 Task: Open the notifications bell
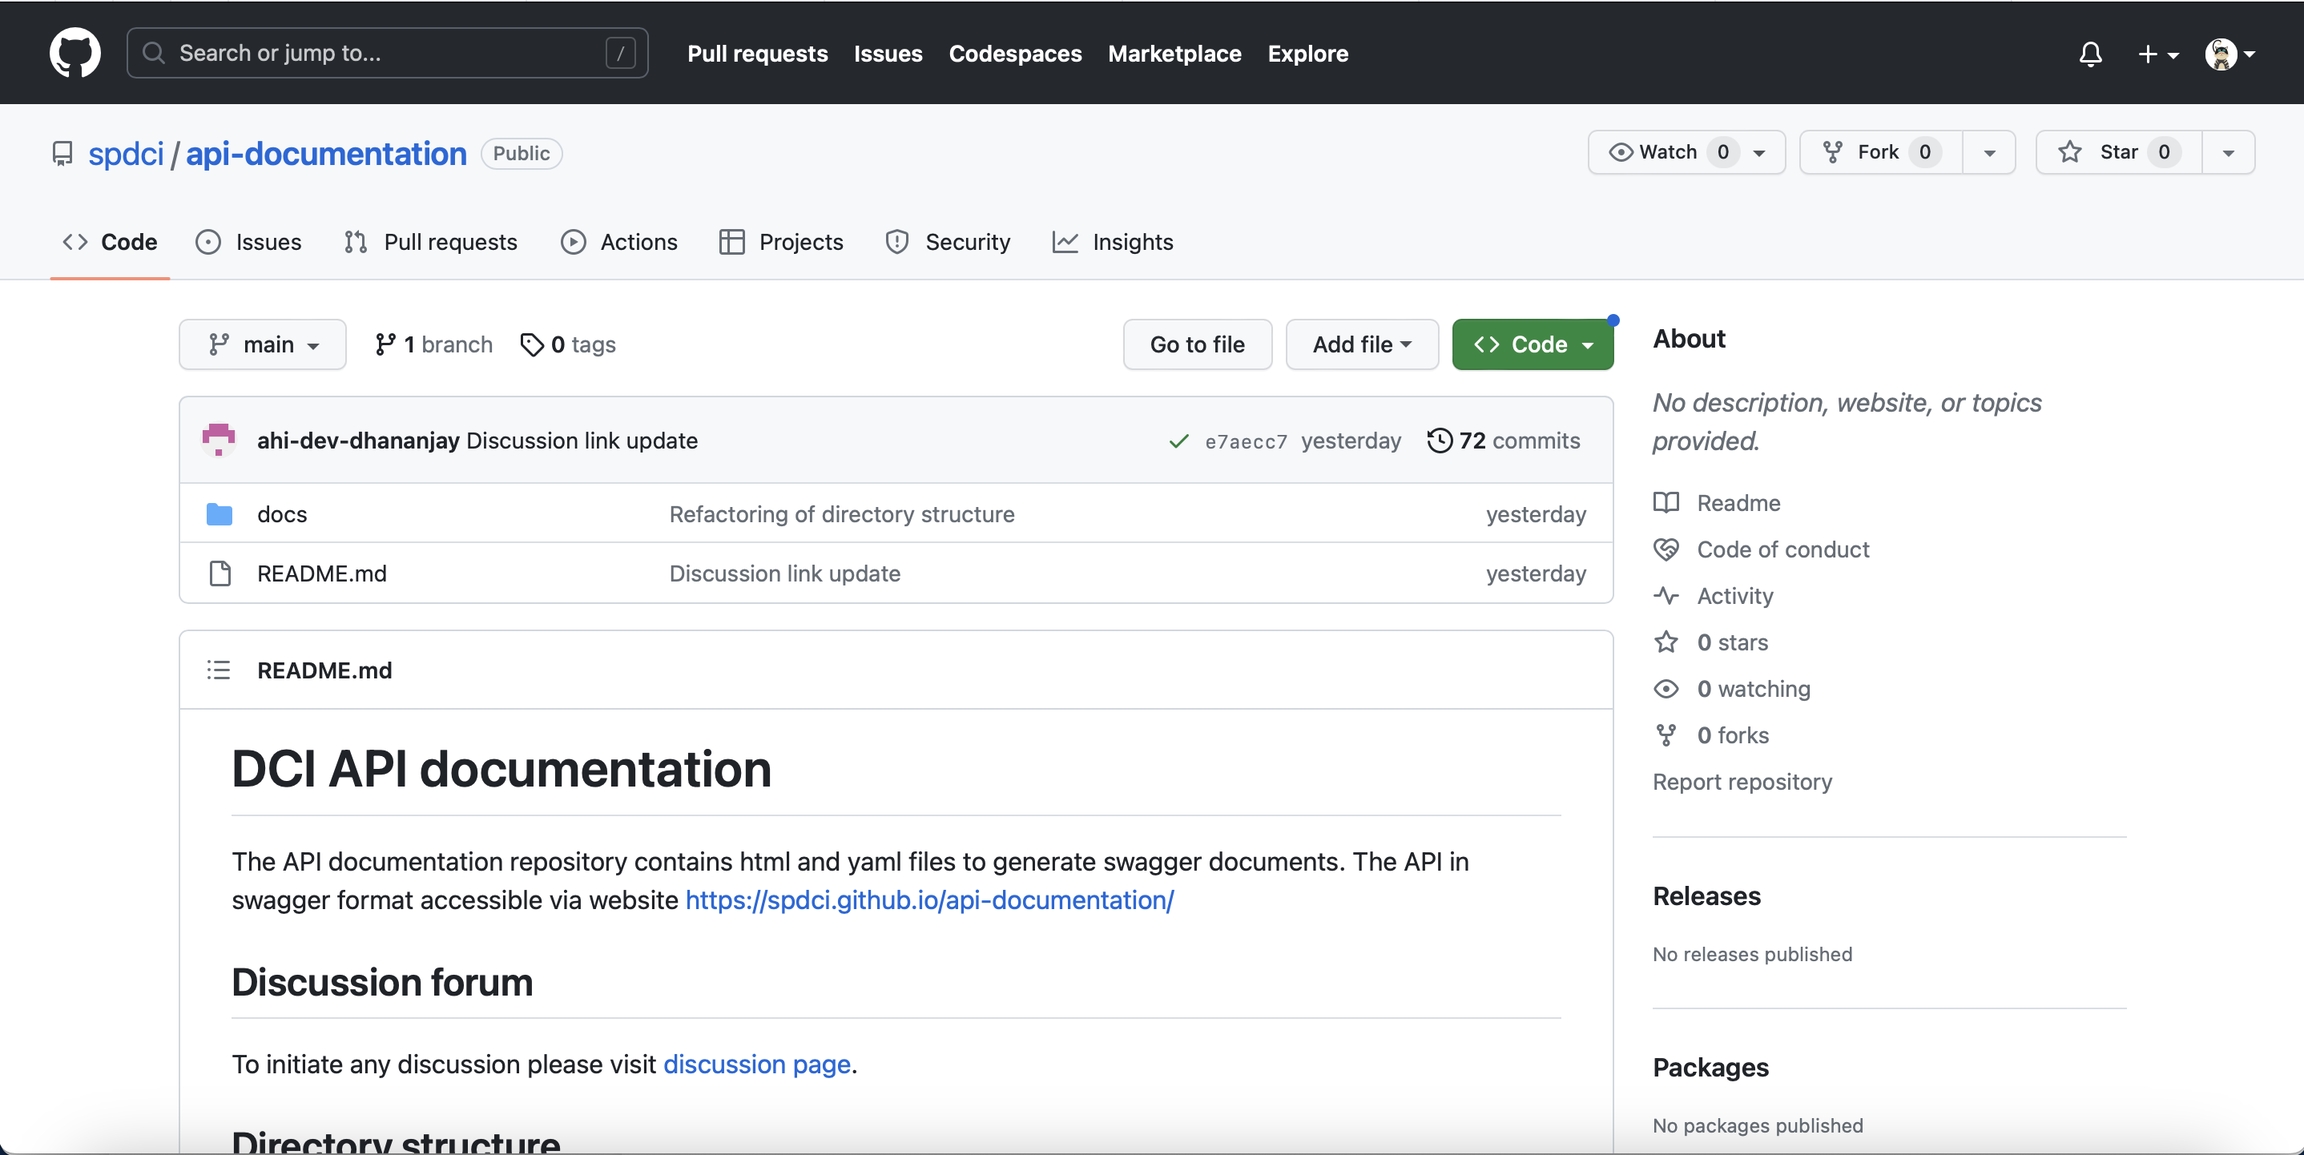2090,54
